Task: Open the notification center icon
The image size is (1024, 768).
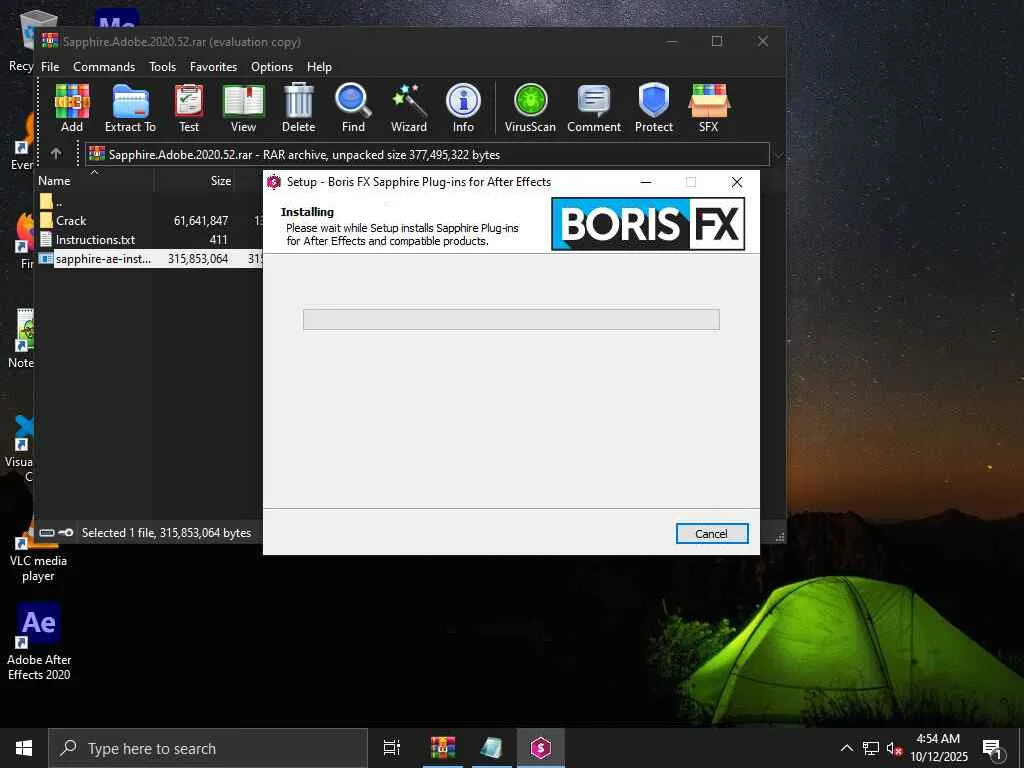Action: [x=993, y=748]
